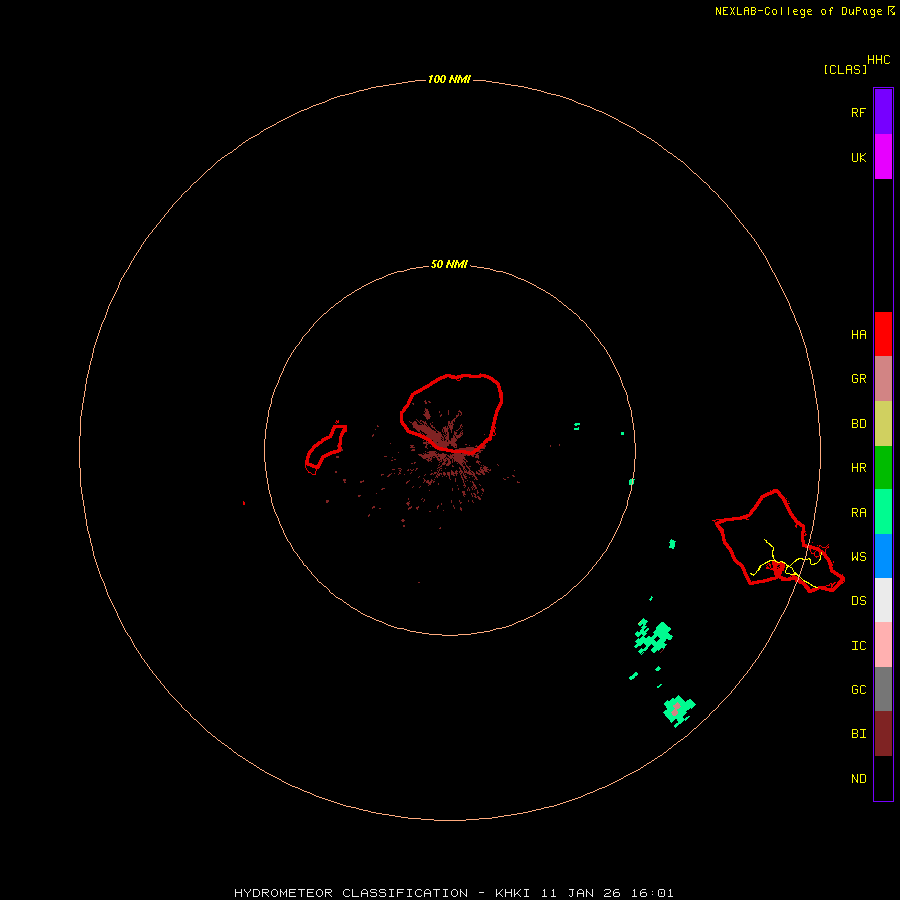
Task: Select the GR pink-brown legend swatch
Action: click(x=883, y=379)
